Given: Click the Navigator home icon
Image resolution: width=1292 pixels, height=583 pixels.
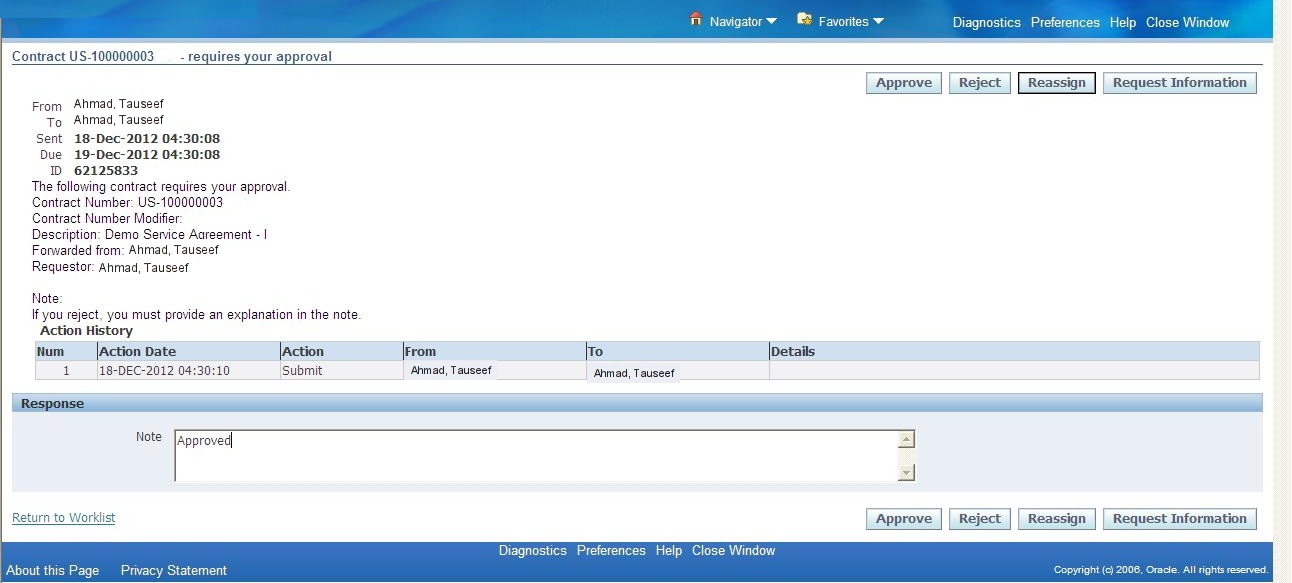Looking at the screenshot, I should [x=696, y=18].
